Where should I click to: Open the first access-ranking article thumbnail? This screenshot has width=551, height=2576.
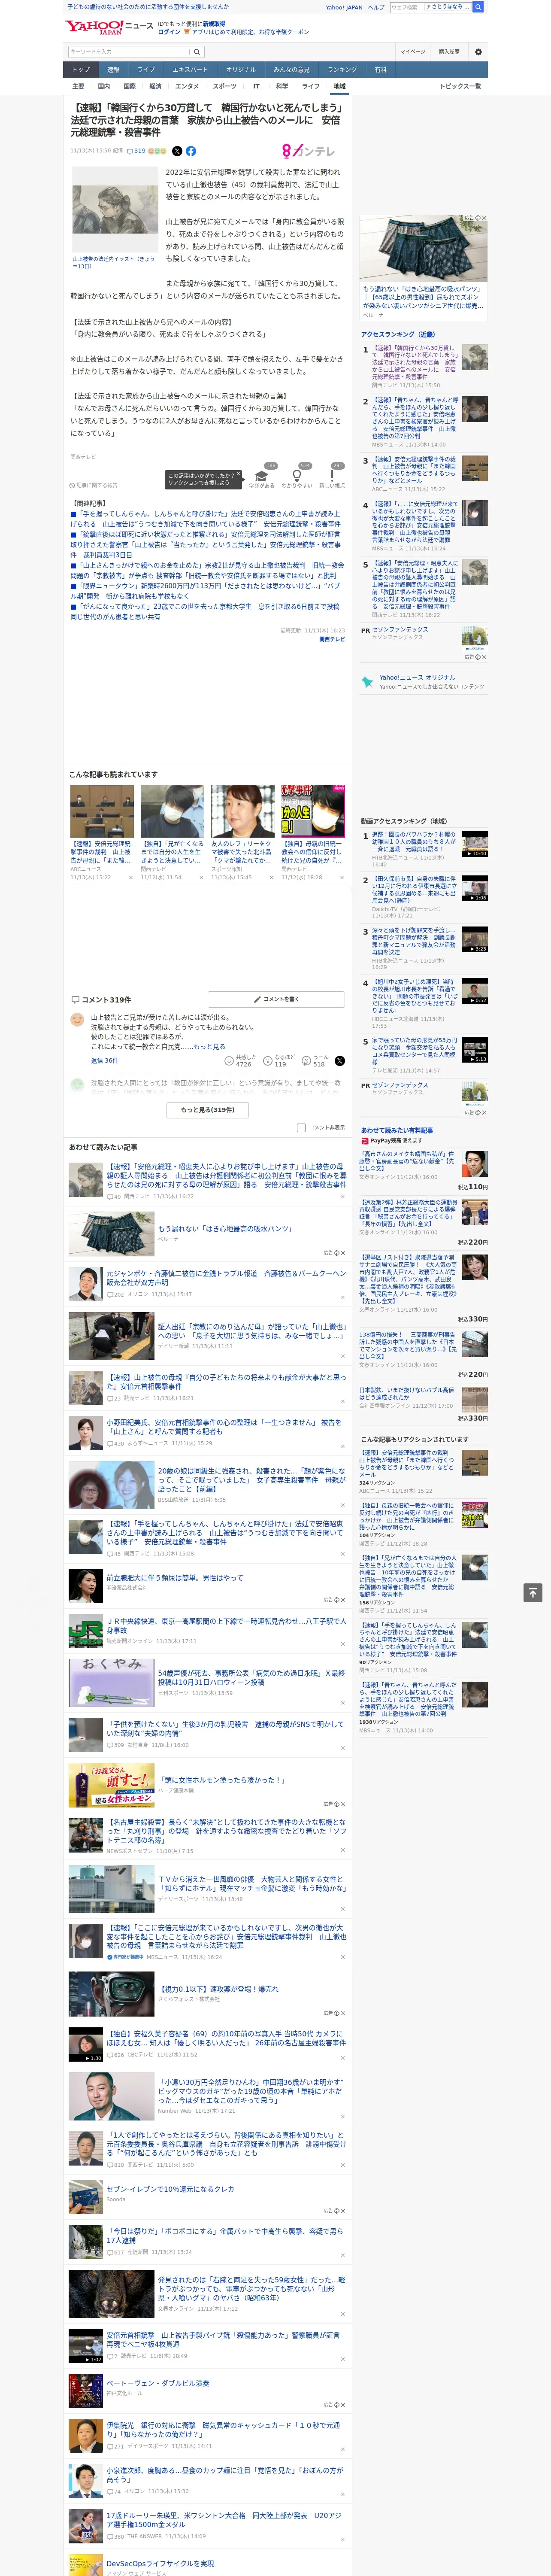[475, 358]
